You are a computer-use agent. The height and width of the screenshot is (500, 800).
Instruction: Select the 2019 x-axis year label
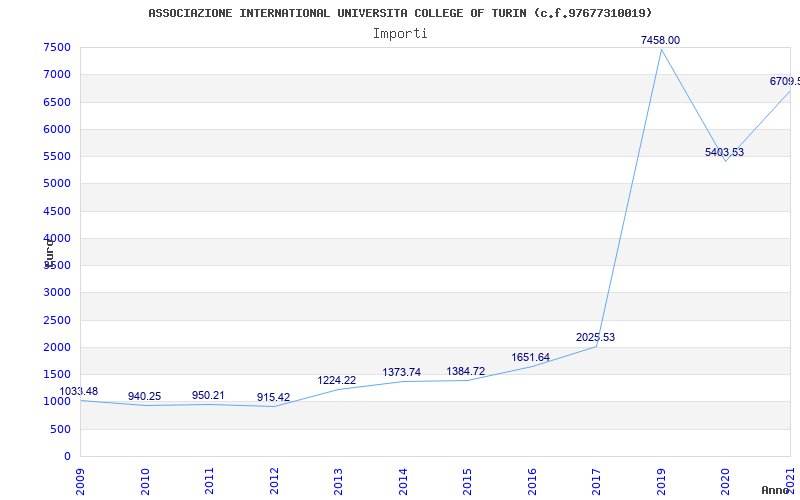click(661, 479)
